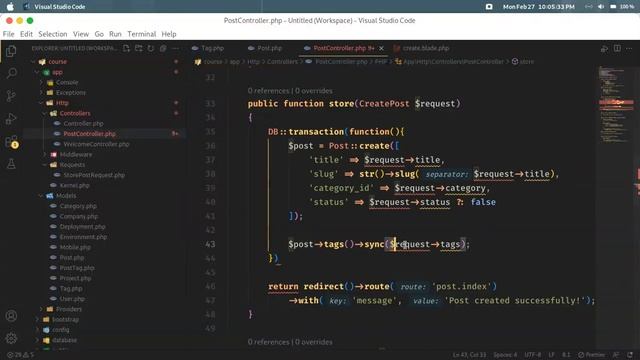This screenshot has height=360, width=640.
Task: Create a new folder in Explorer
Action: [x=138, y=48]
